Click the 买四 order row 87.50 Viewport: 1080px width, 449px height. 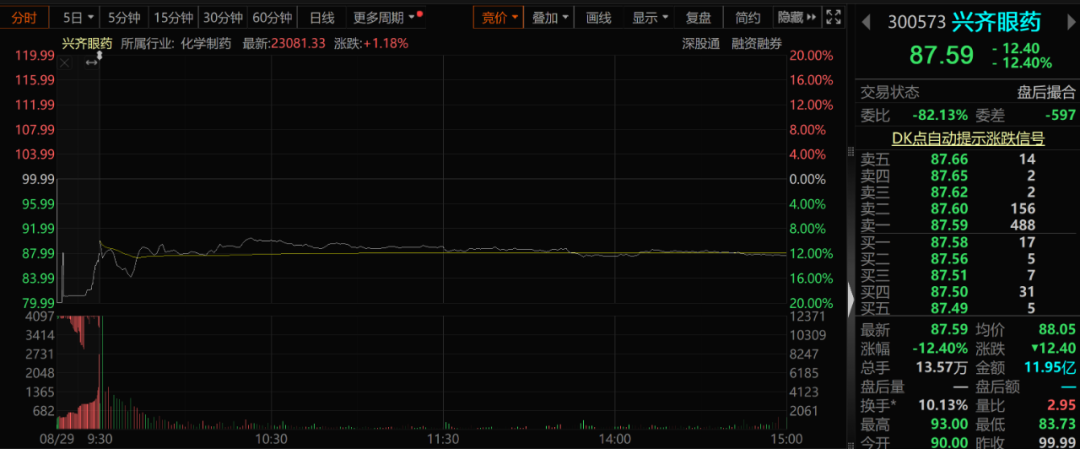pos(968,292)
